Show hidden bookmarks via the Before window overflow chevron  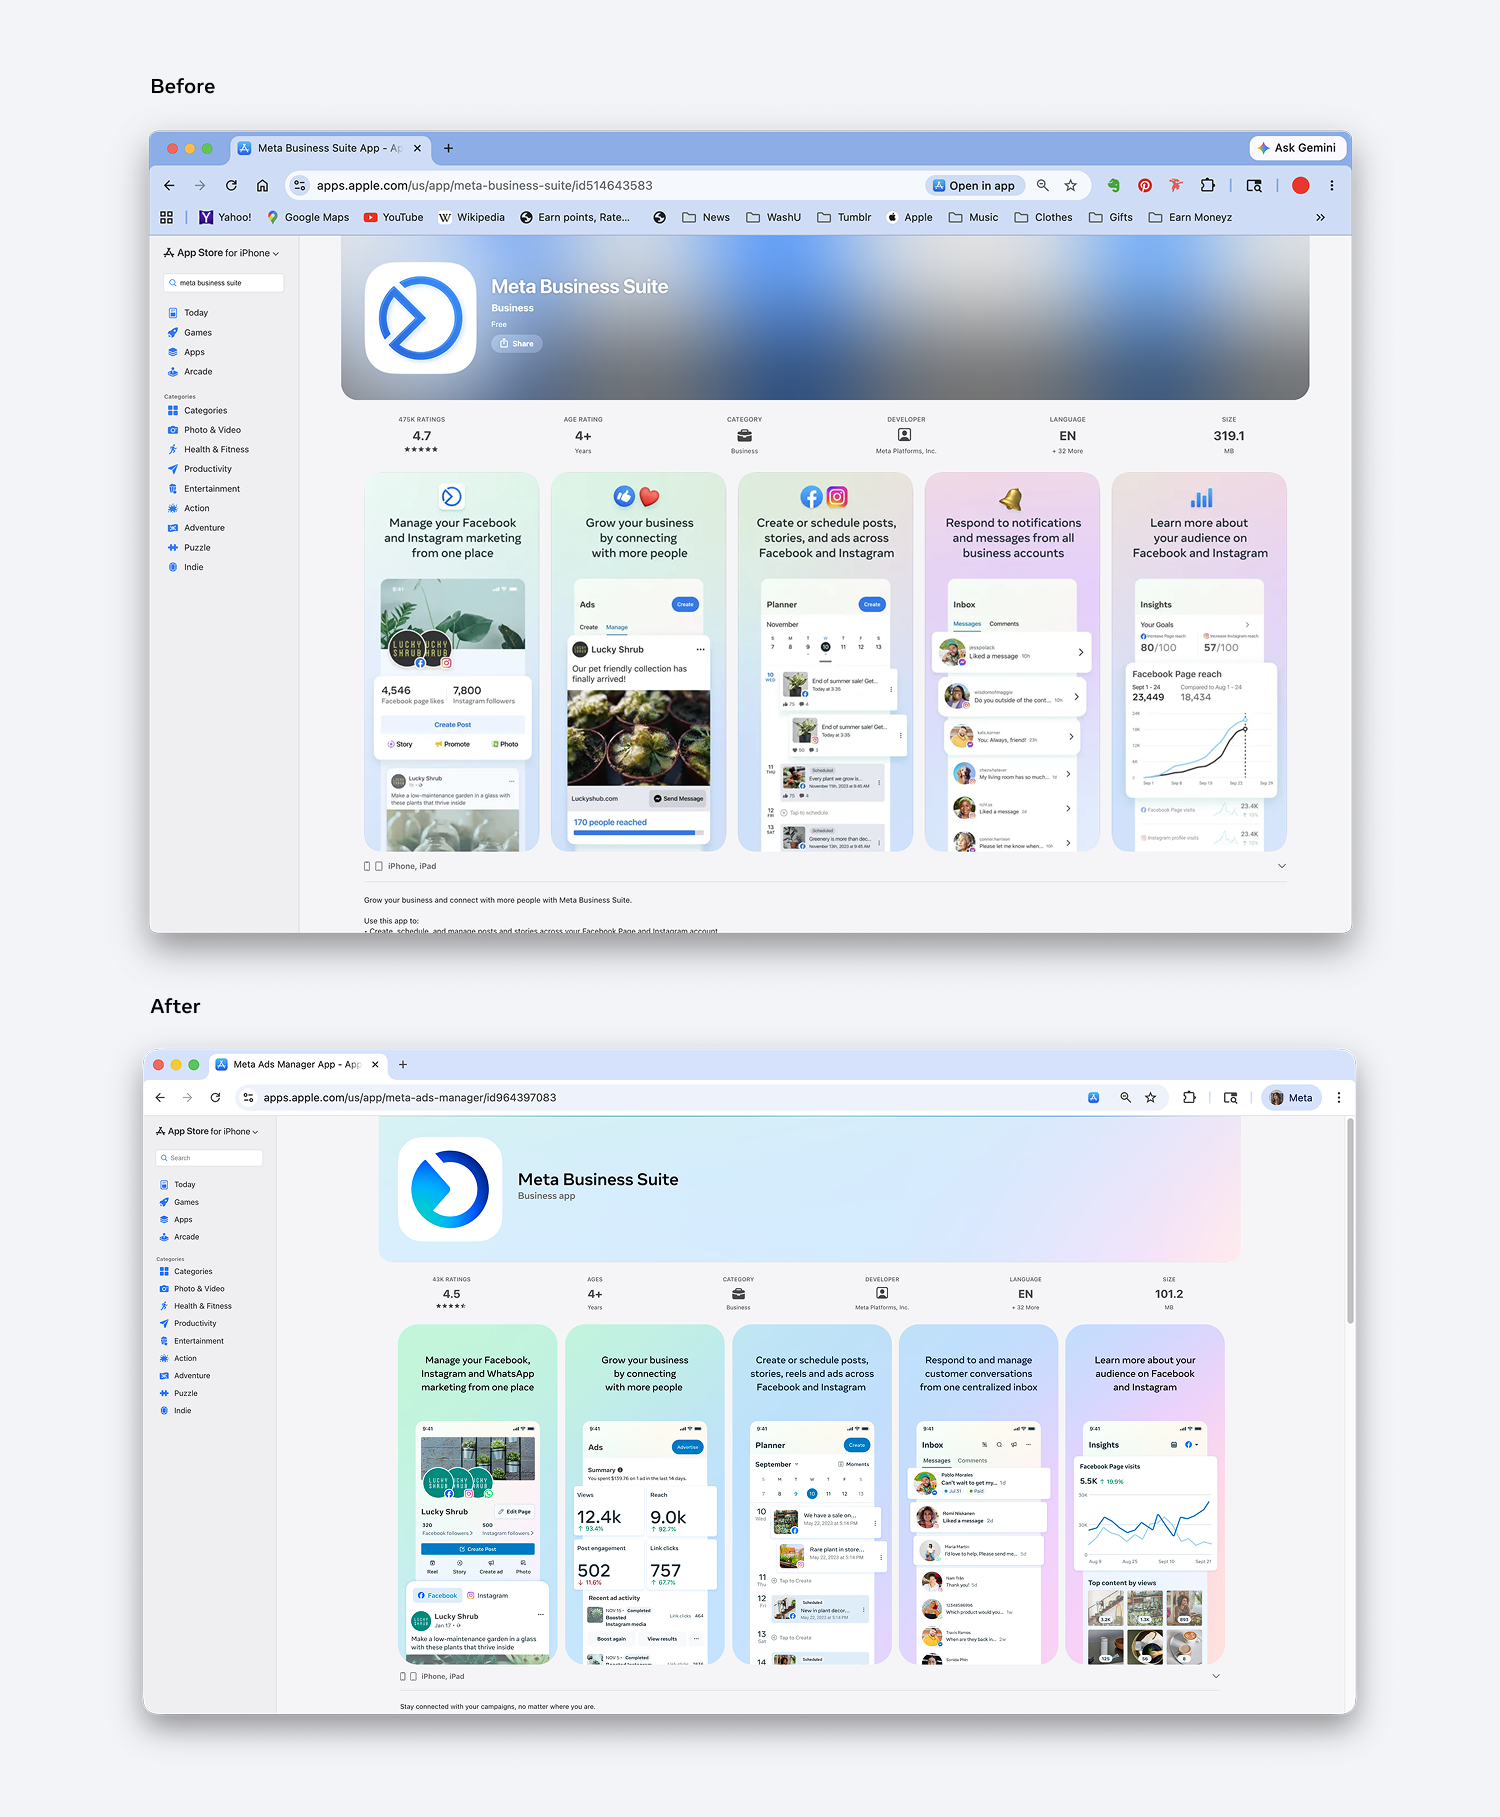(x=1321, y=217)
